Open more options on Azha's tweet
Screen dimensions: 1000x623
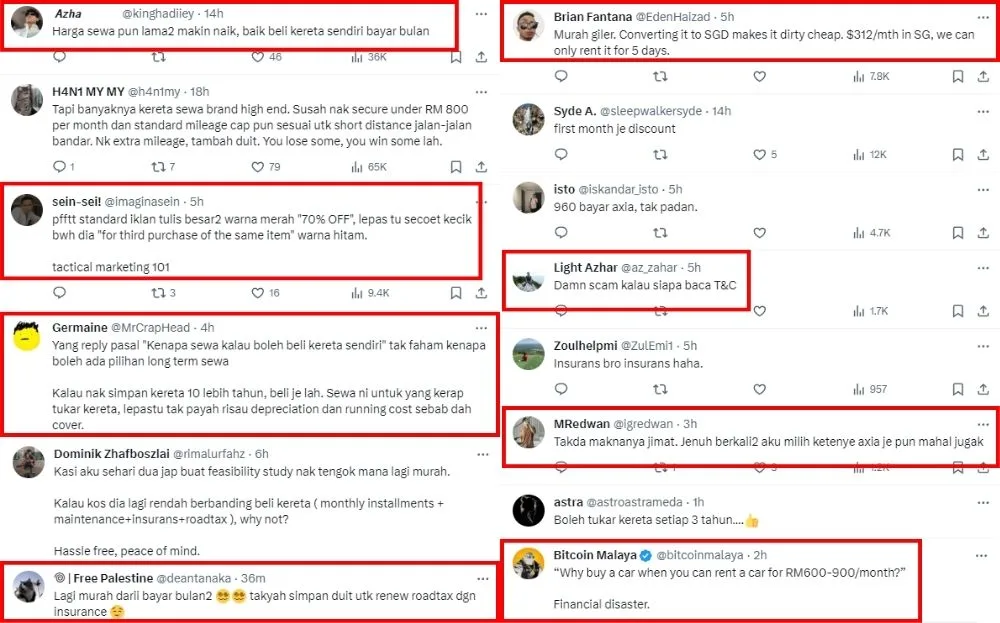click(x=481, y=14)
